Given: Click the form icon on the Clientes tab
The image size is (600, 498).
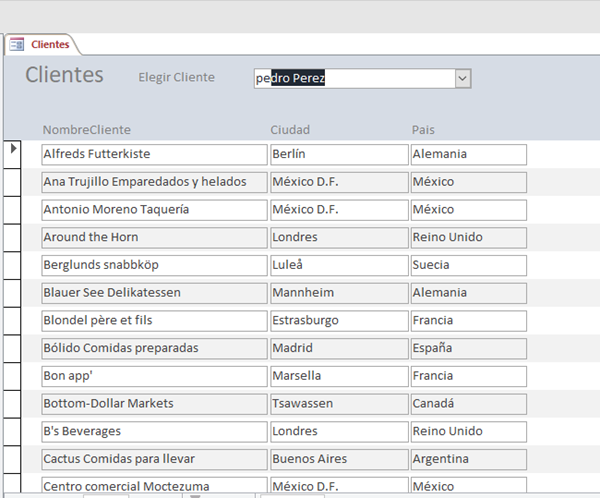Looking at the screenshot, I should click(16, 44).
